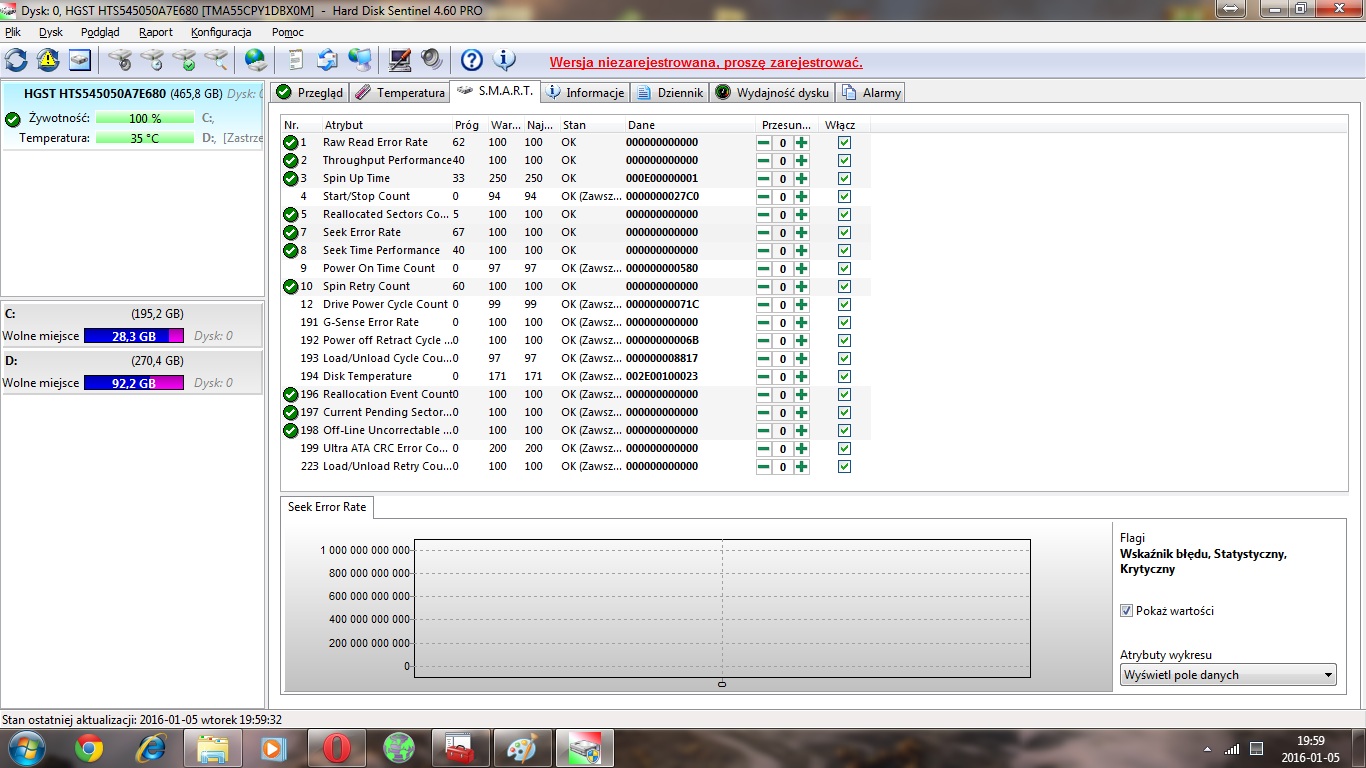The width and height of the screenshot is (1366, 768).
Task: Click the globe over disk toolbar icon
Action: tap(256, 60)
